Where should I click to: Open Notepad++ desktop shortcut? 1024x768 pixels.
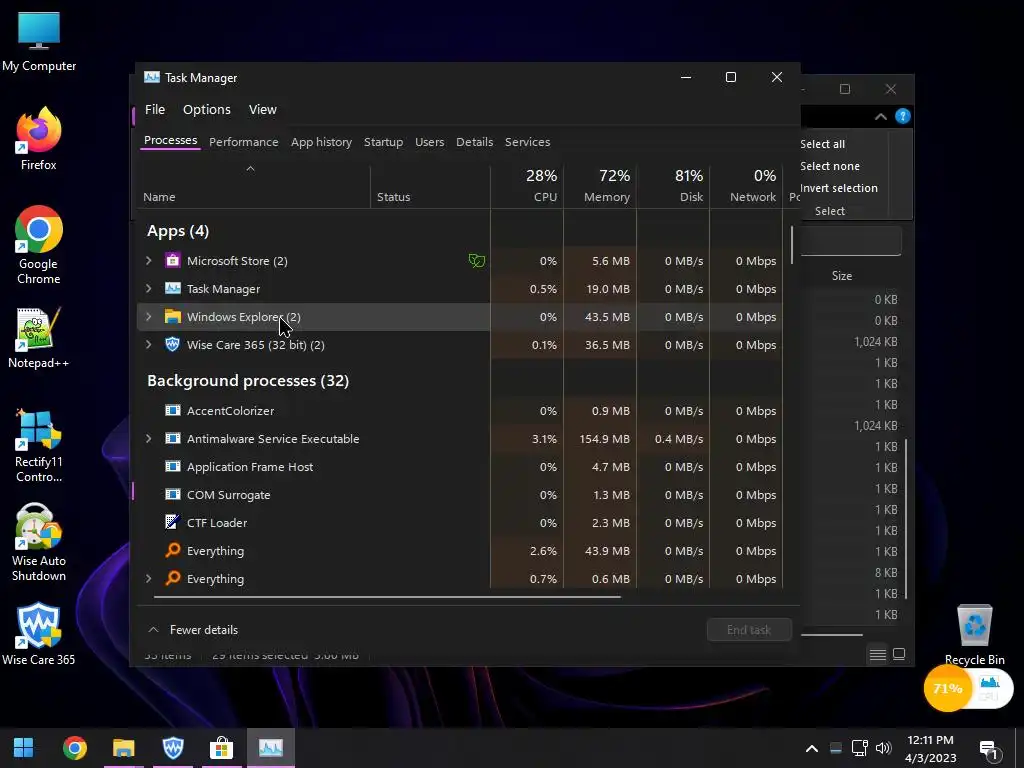[39, 338]
